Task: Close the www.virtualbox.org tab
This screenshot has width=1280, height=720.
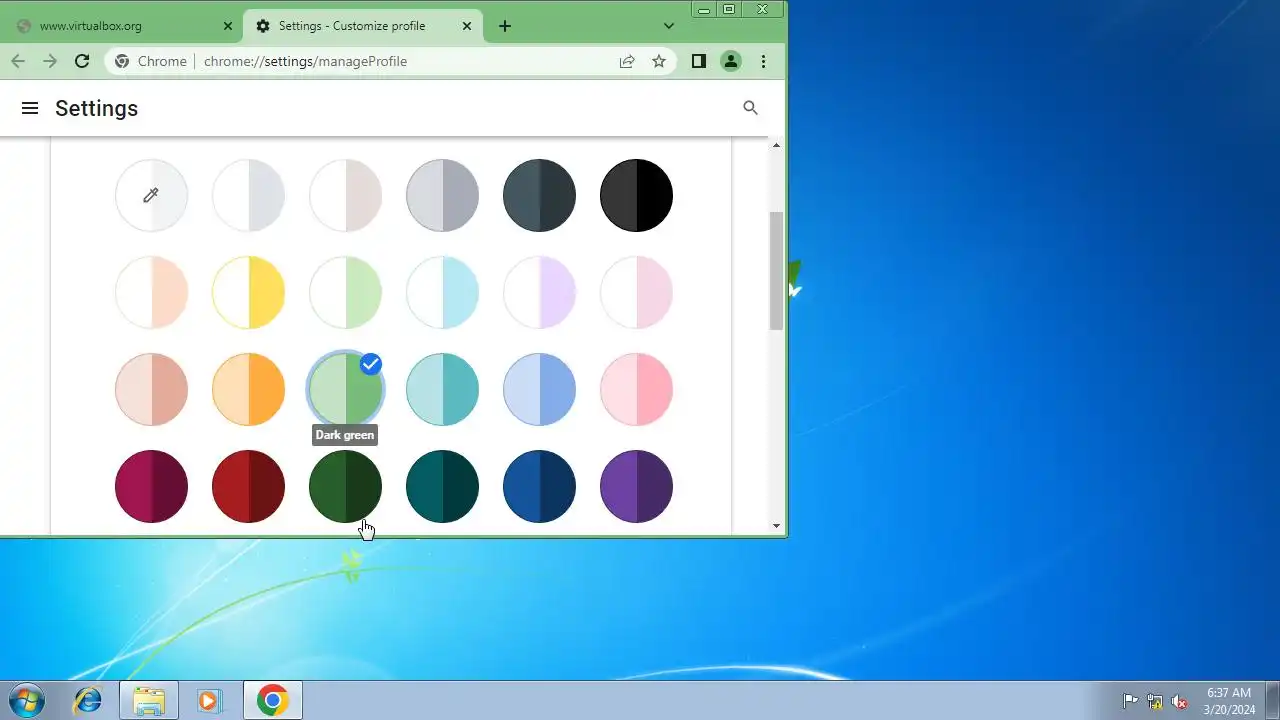Action: click(x=228, y=26)
